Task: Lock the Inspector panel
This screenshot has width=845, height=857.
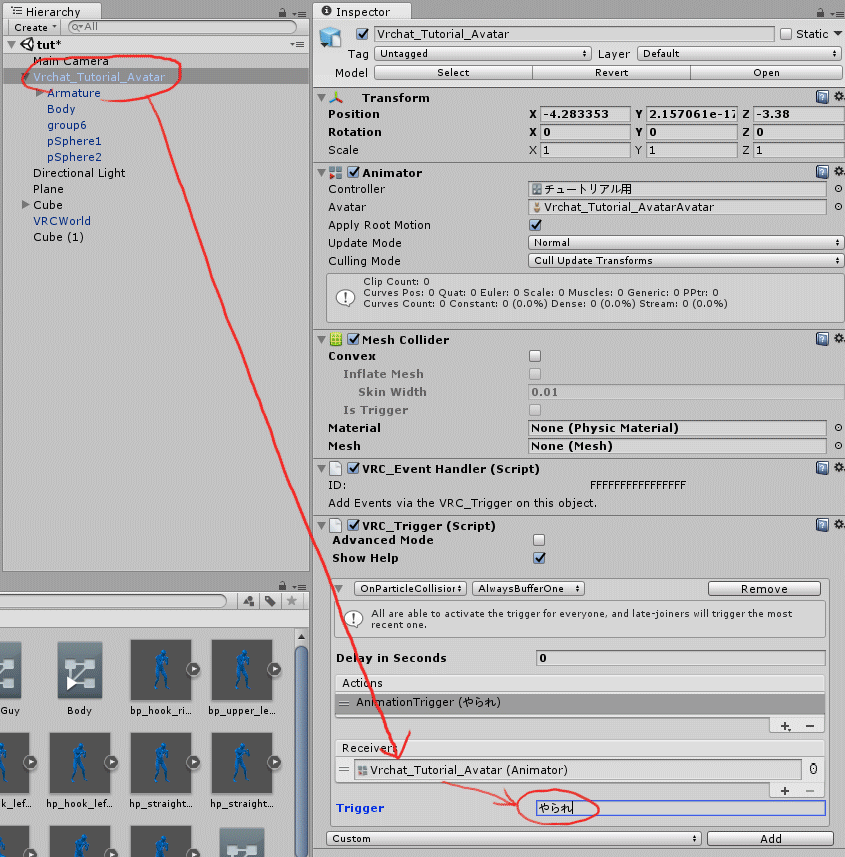Action: click(x=820, y=12)
